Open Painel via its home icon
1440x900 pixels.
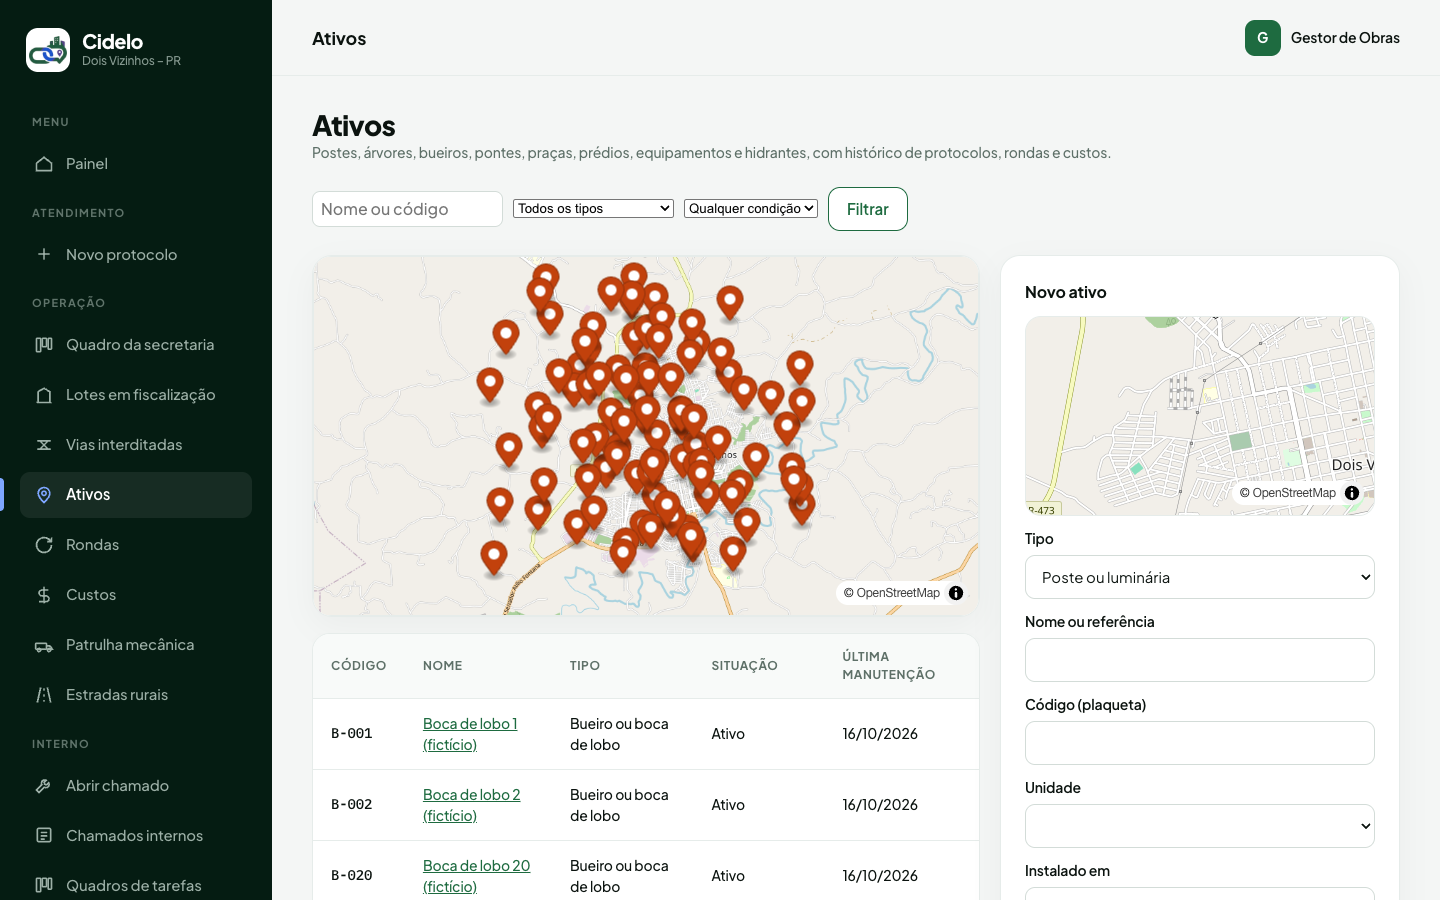click(x=44, y=164)
